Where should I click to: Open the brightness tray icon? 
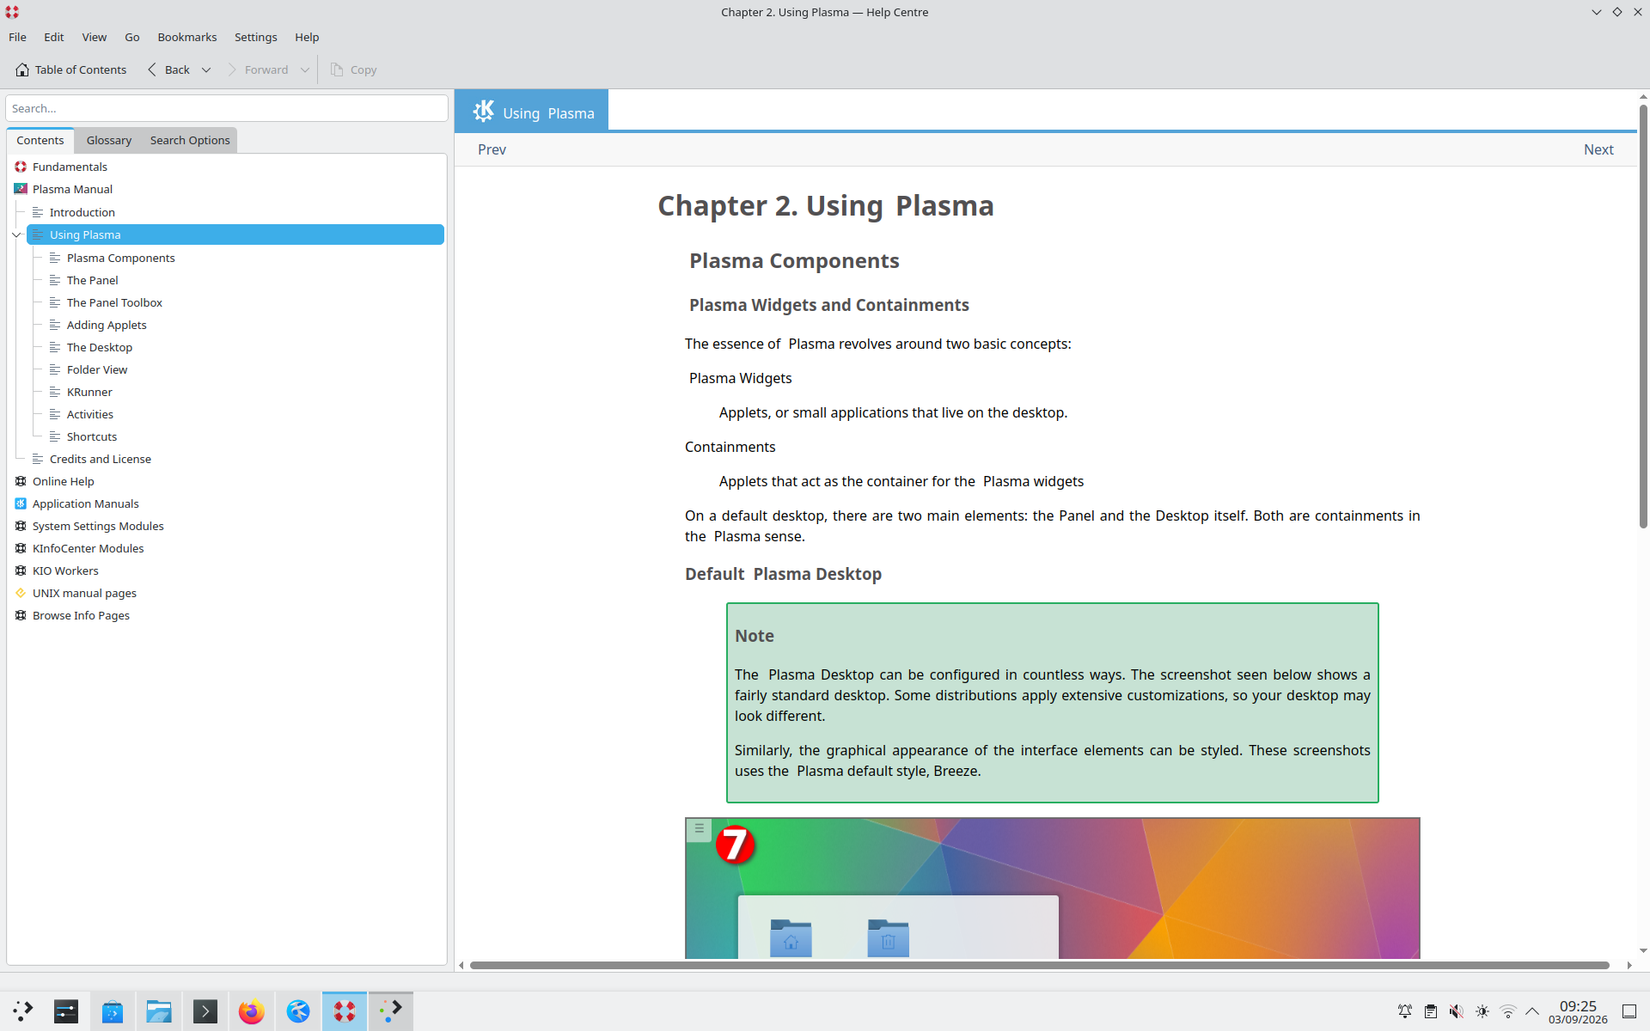pyautogui.click(x=1482, y=1012)
